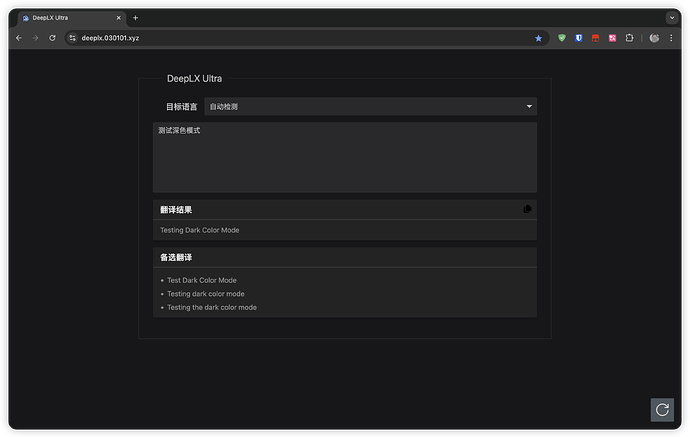This screenshot has width=690, height=437.
Task: Open the green shield extension
Action: 562,38
